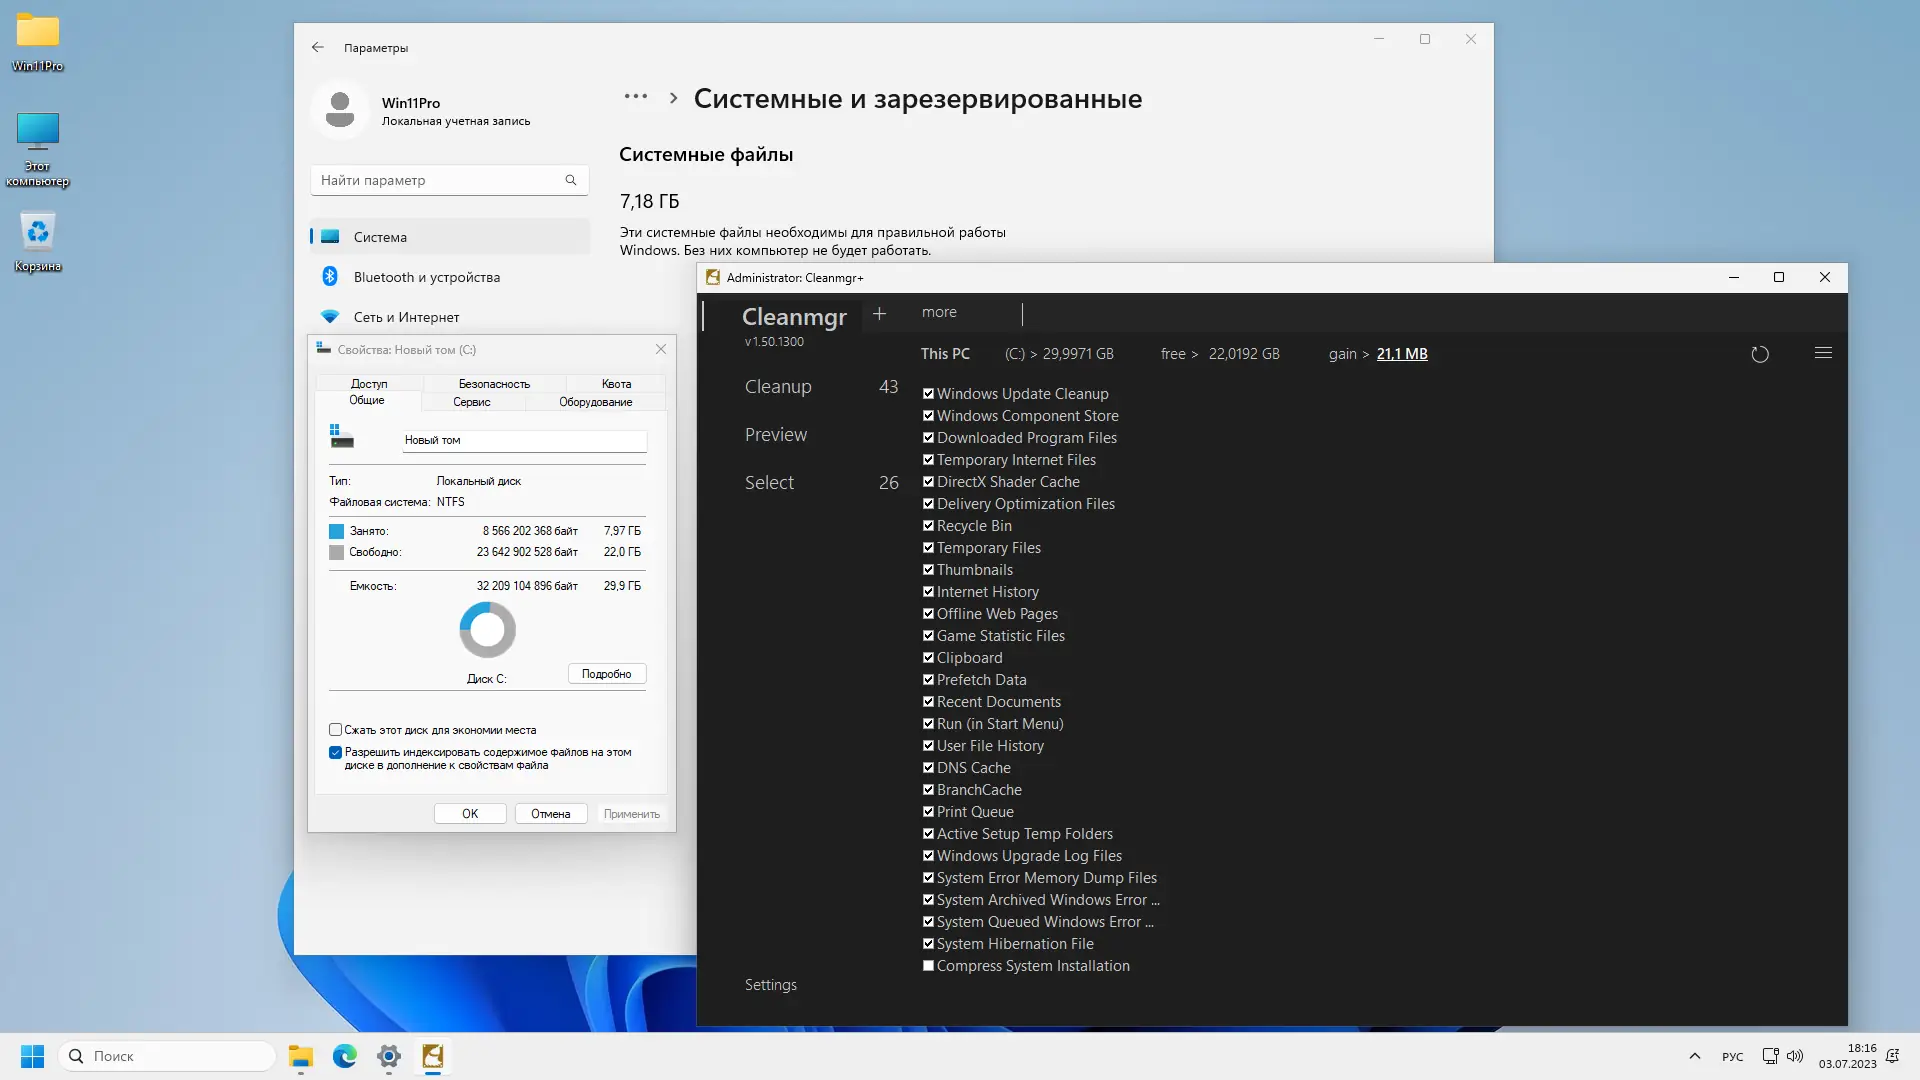Select Cleanup in Cleanmgr+ sidebar
This screenshot has height=1080, width=1920.
[x=778, y=387]
